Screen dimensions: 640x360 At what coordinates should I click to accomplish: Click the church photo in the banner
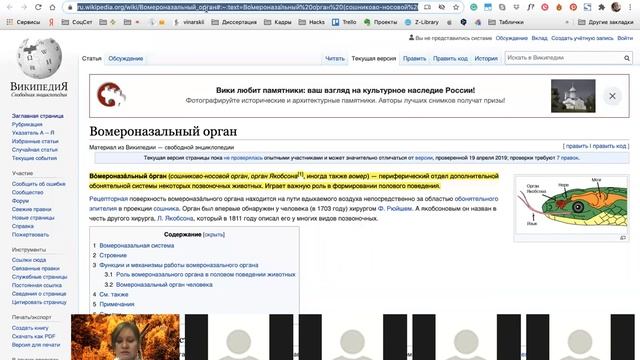coord(573,96)
